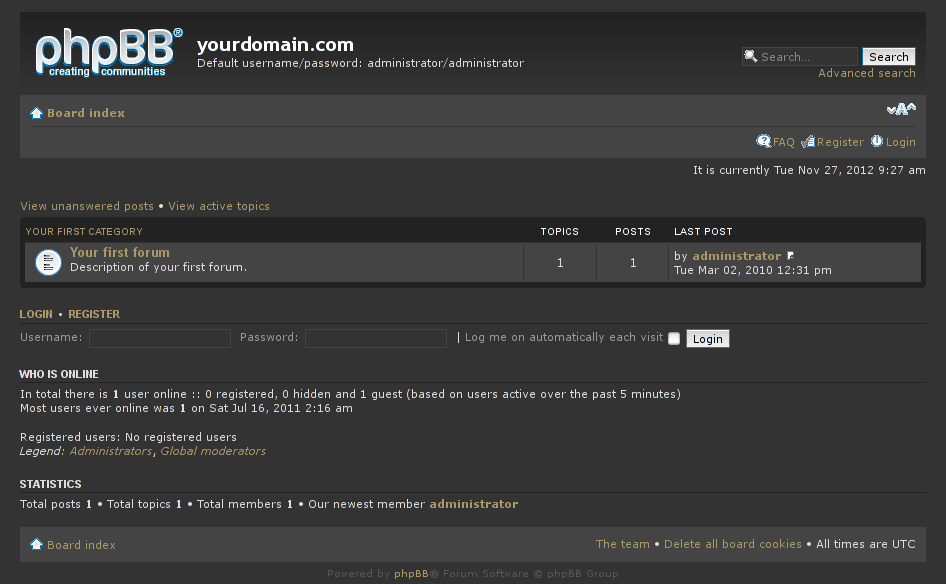Click the LOGIN heading link

coord(36,314)
